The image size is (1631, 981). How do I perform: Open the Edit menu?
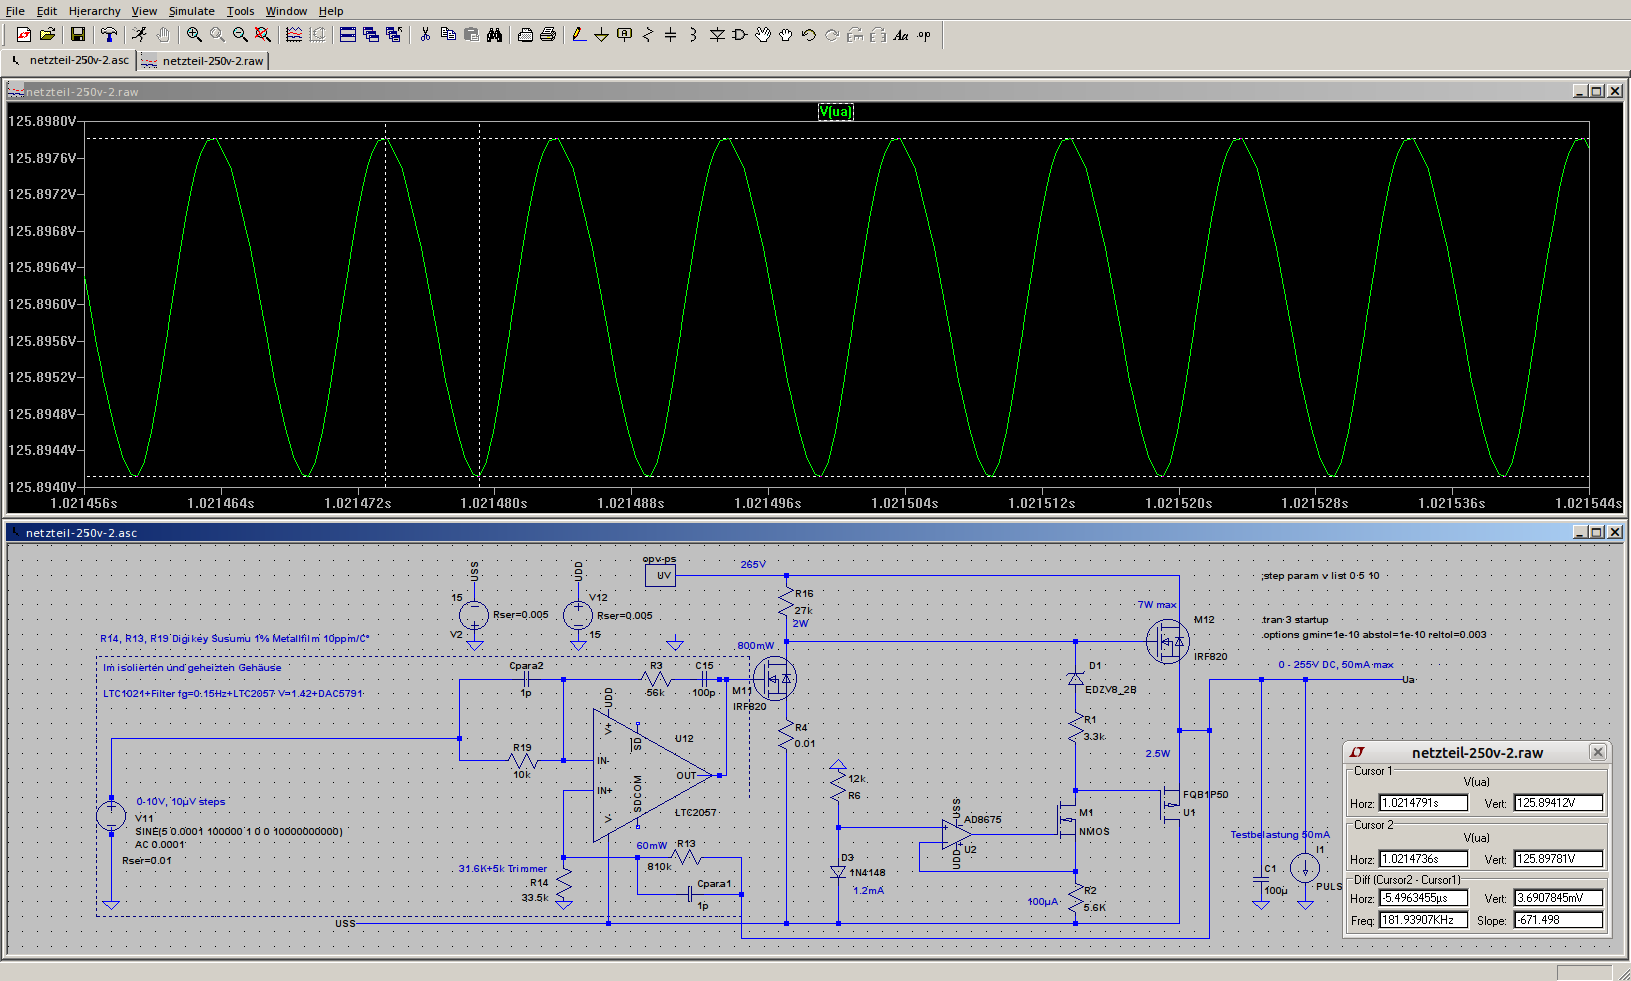(47, 11)
